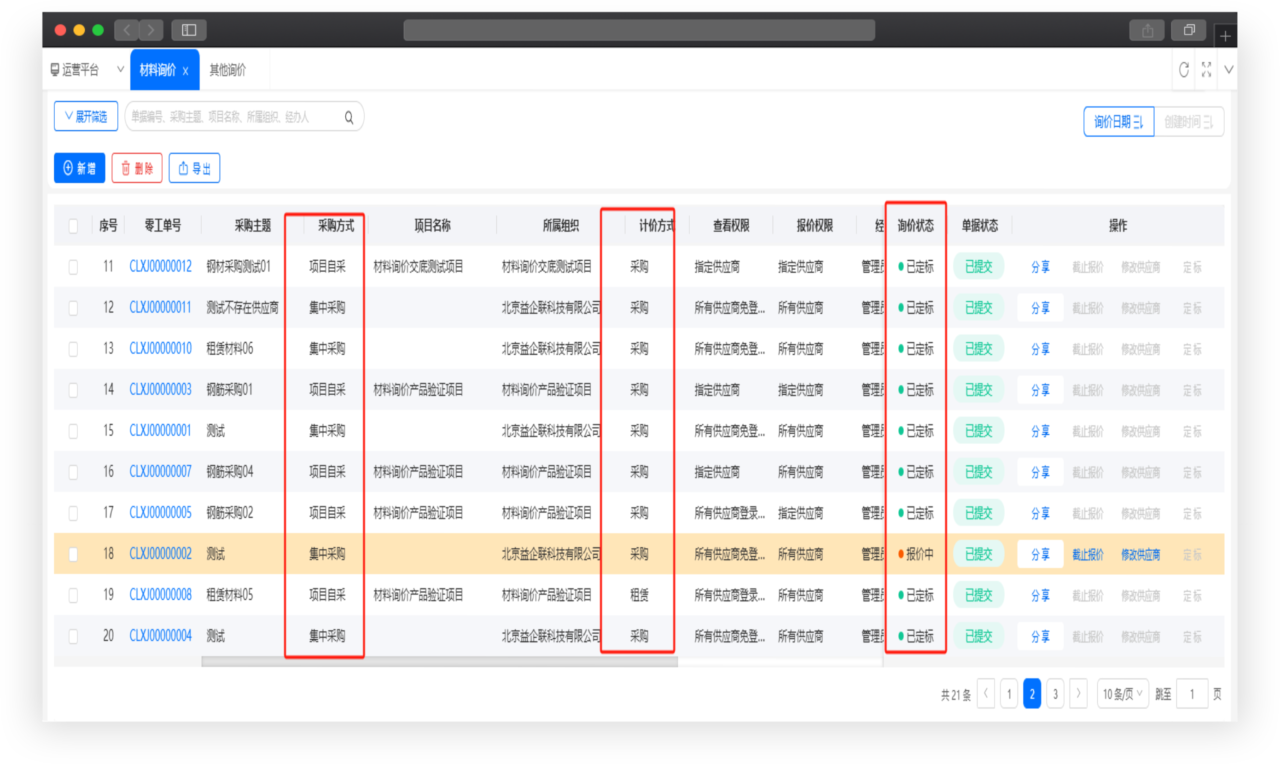This screenshot has height=764, width=1280.
Task: Click the browser share icon
Action: (1147, 31)
